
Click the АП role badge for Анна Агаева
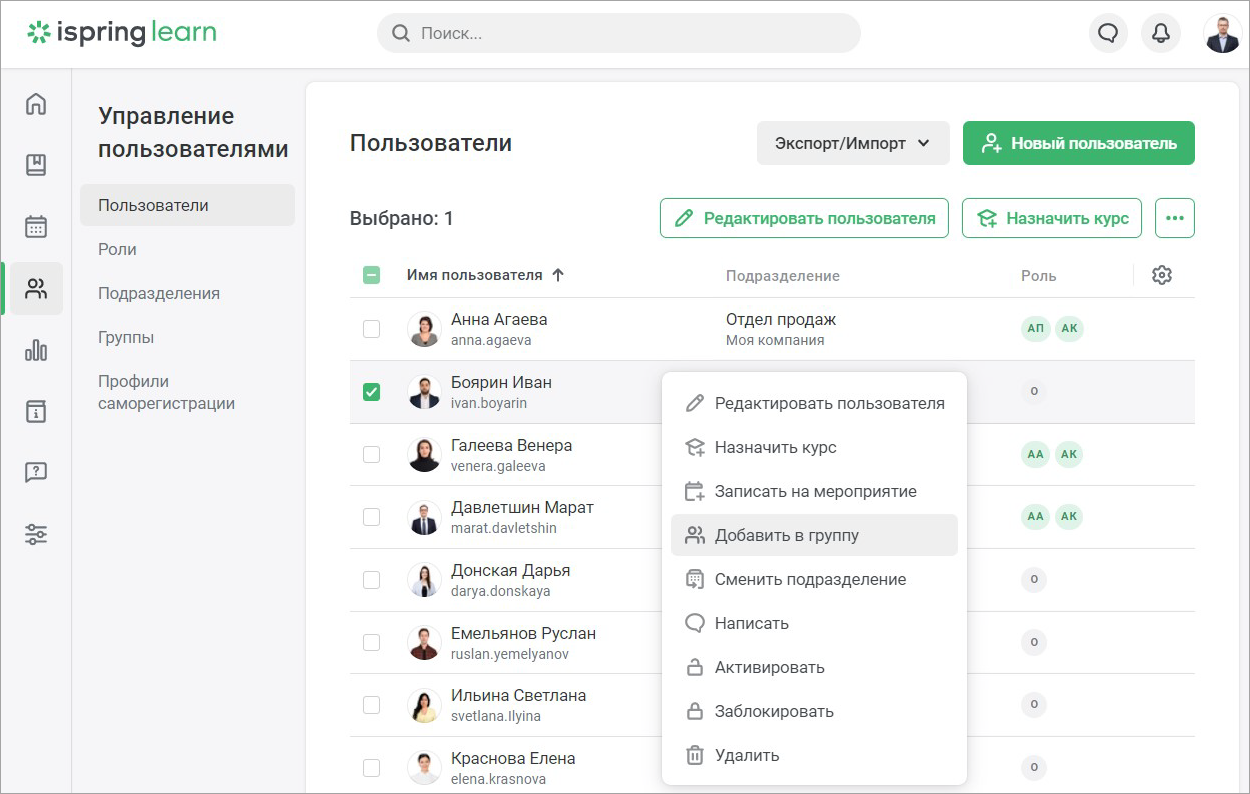coord(1035,329)
